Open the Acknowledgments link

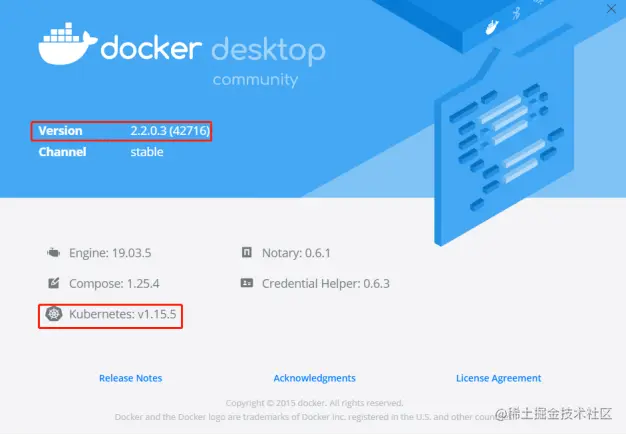click(x=314, y=378)
